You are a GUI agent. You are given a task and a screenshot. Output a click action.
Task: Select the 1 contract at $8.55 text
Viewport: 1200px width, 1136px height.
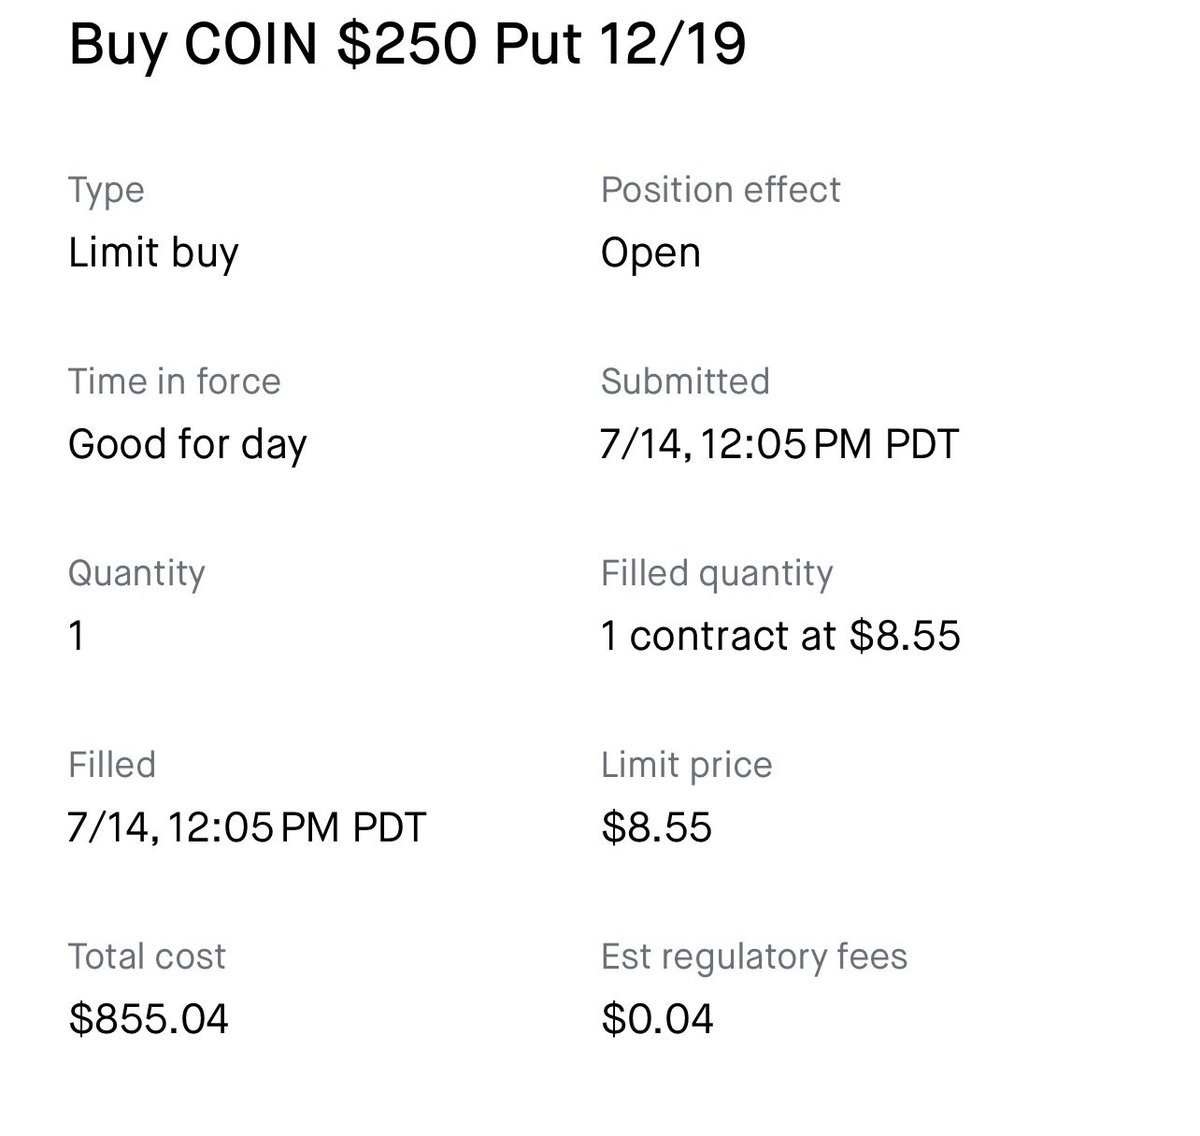click(x=780, y=636)
